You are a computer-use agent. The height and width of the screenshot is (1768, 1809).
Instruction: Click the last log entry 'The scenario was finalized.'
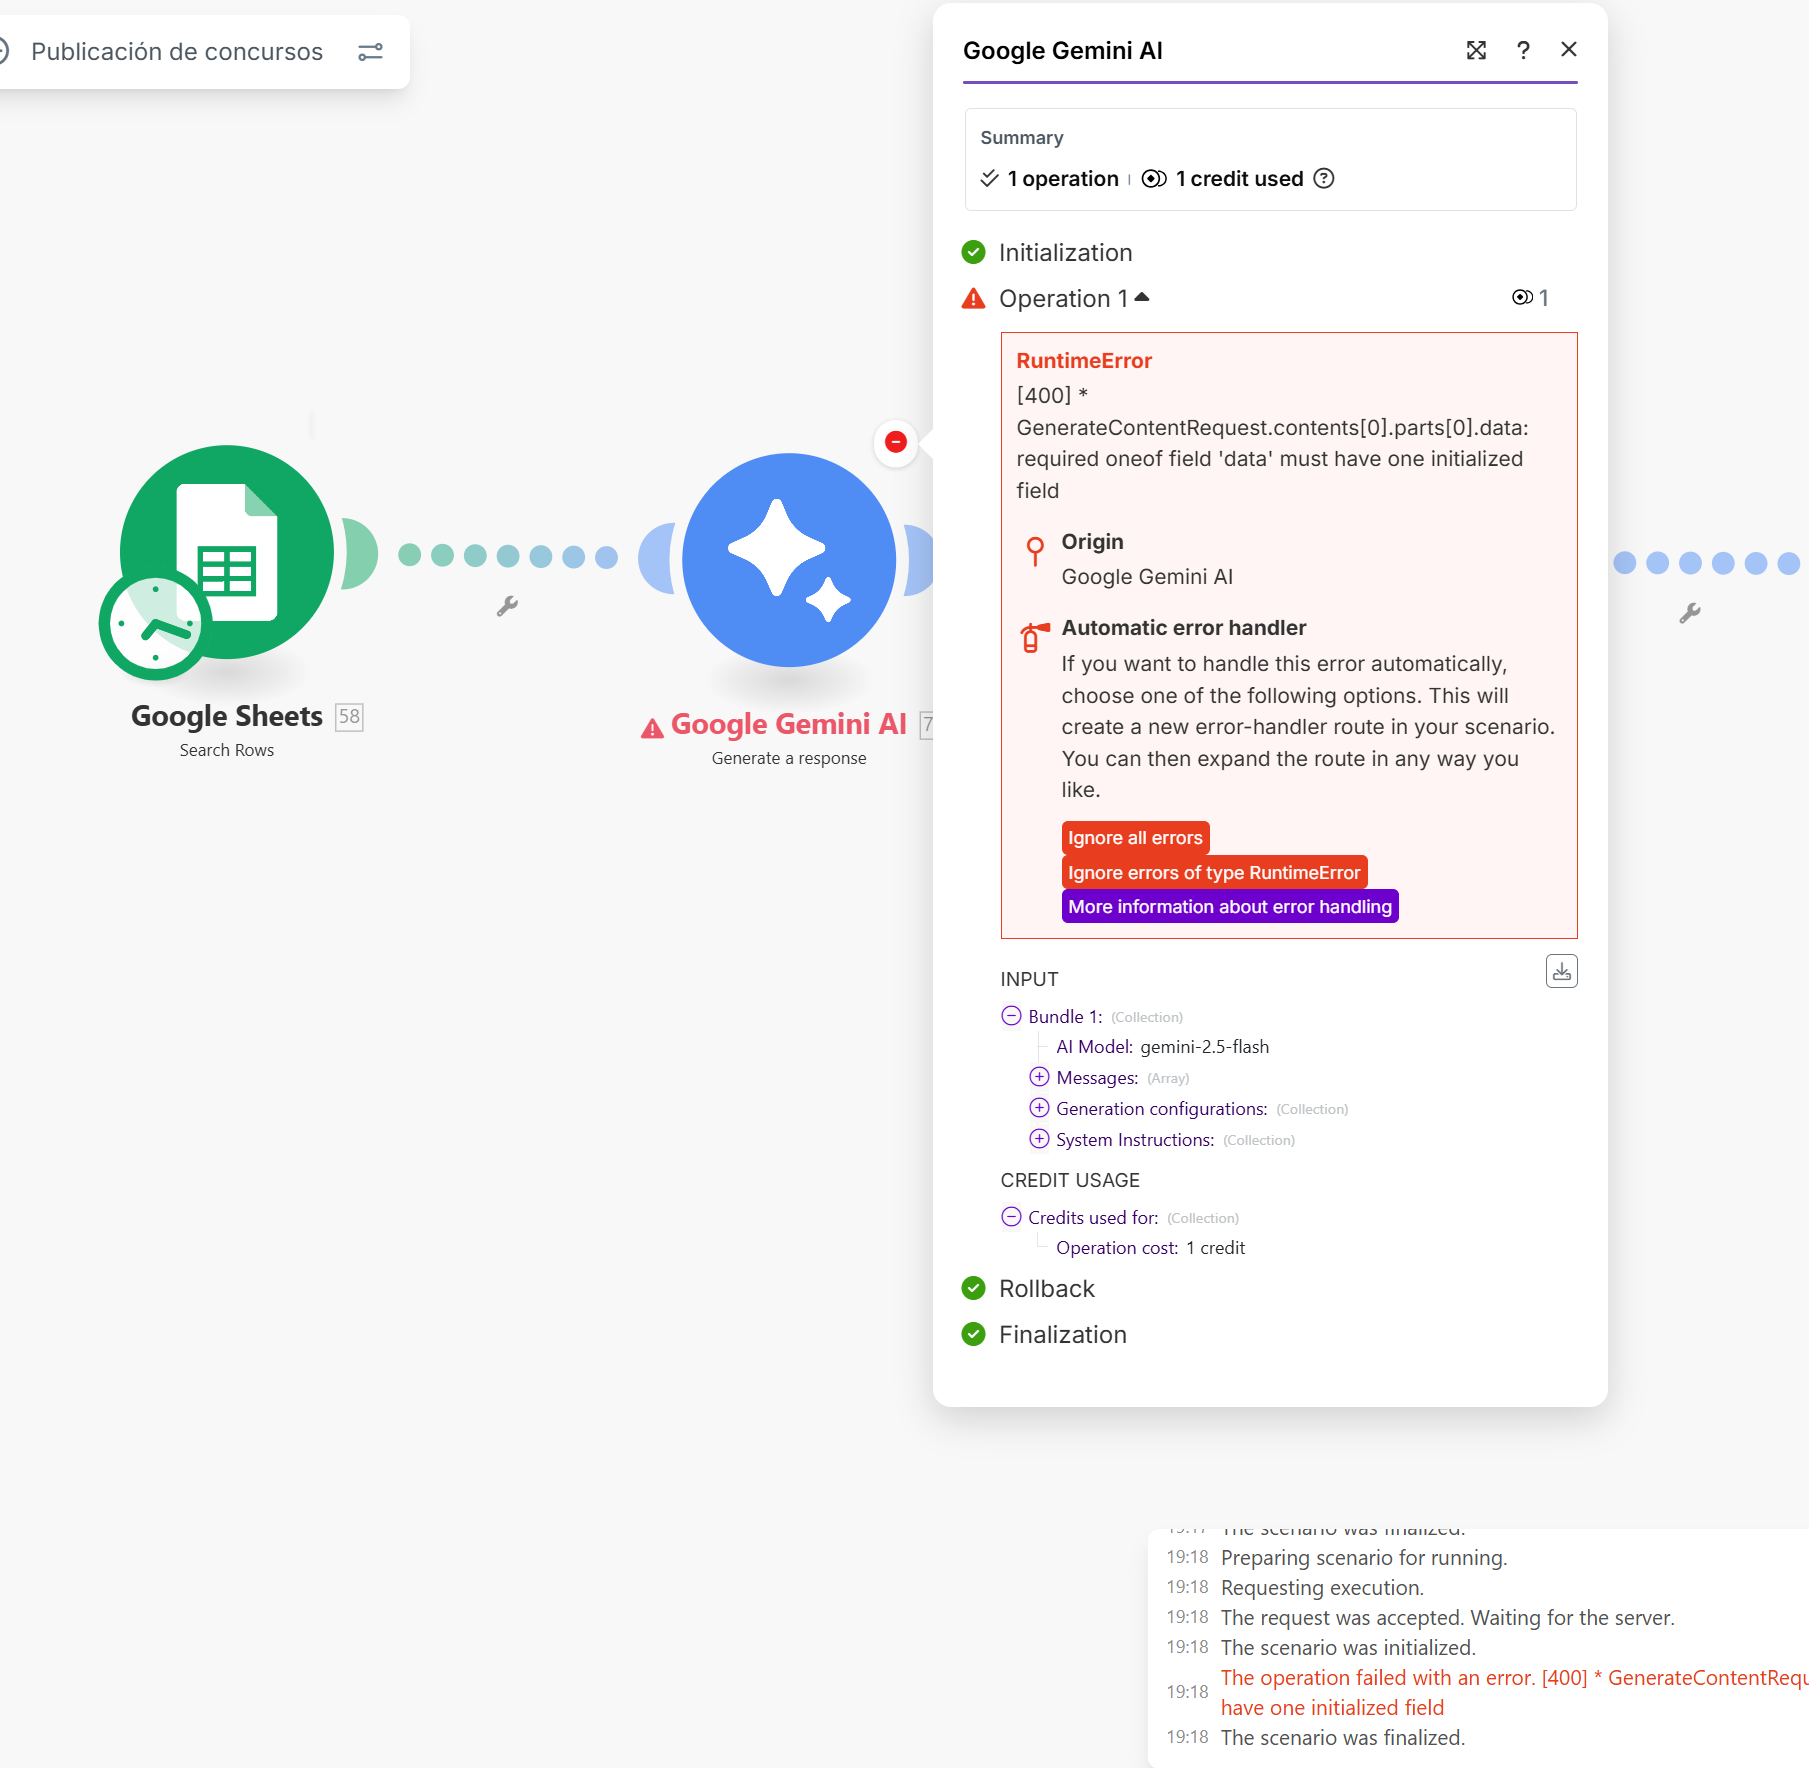tap(1343, 1738)
